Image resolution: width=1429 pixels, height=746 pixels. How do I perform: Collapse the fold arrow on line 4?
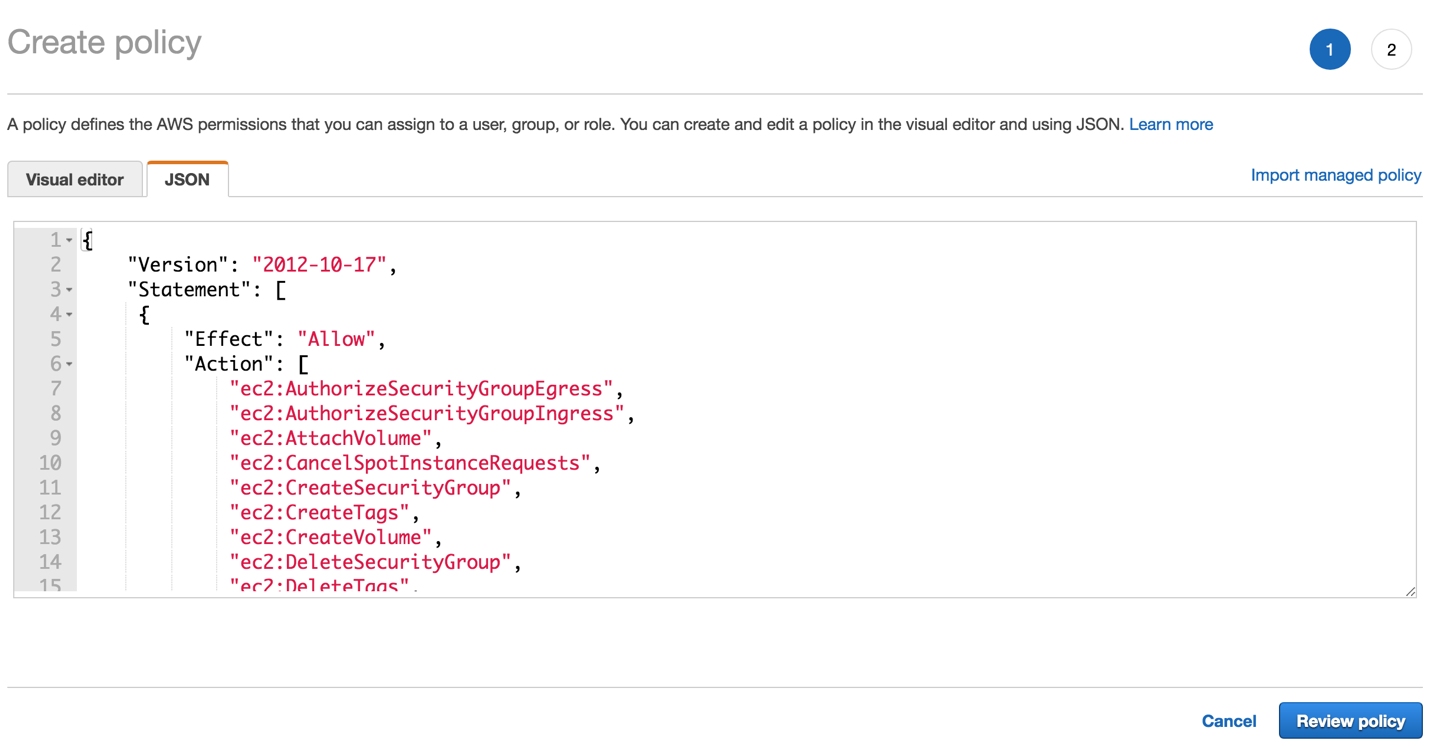(69, 315)
